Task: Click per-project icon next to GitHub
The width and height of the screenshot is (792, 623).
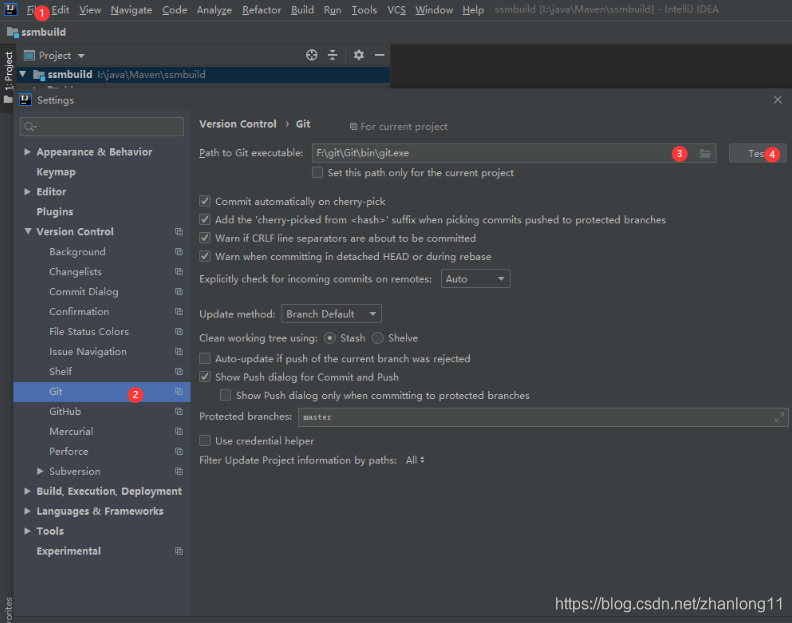Action: tap(179, 411)
